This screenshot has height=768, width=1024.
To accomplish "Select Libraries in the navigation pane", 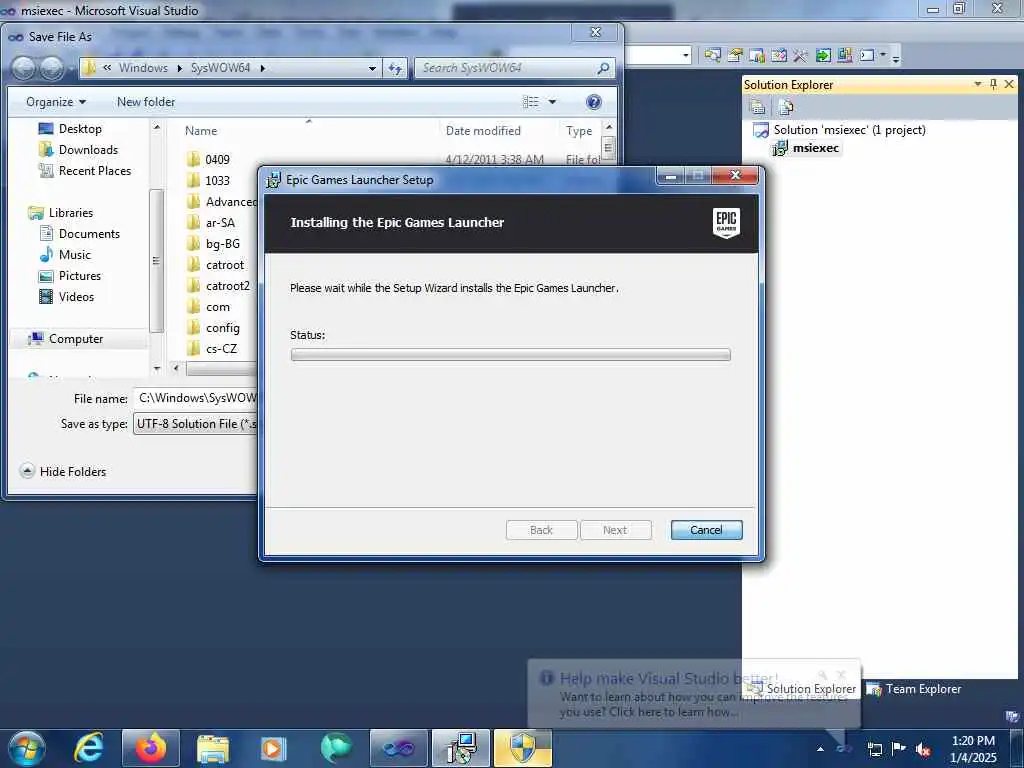I will [61, 213].
